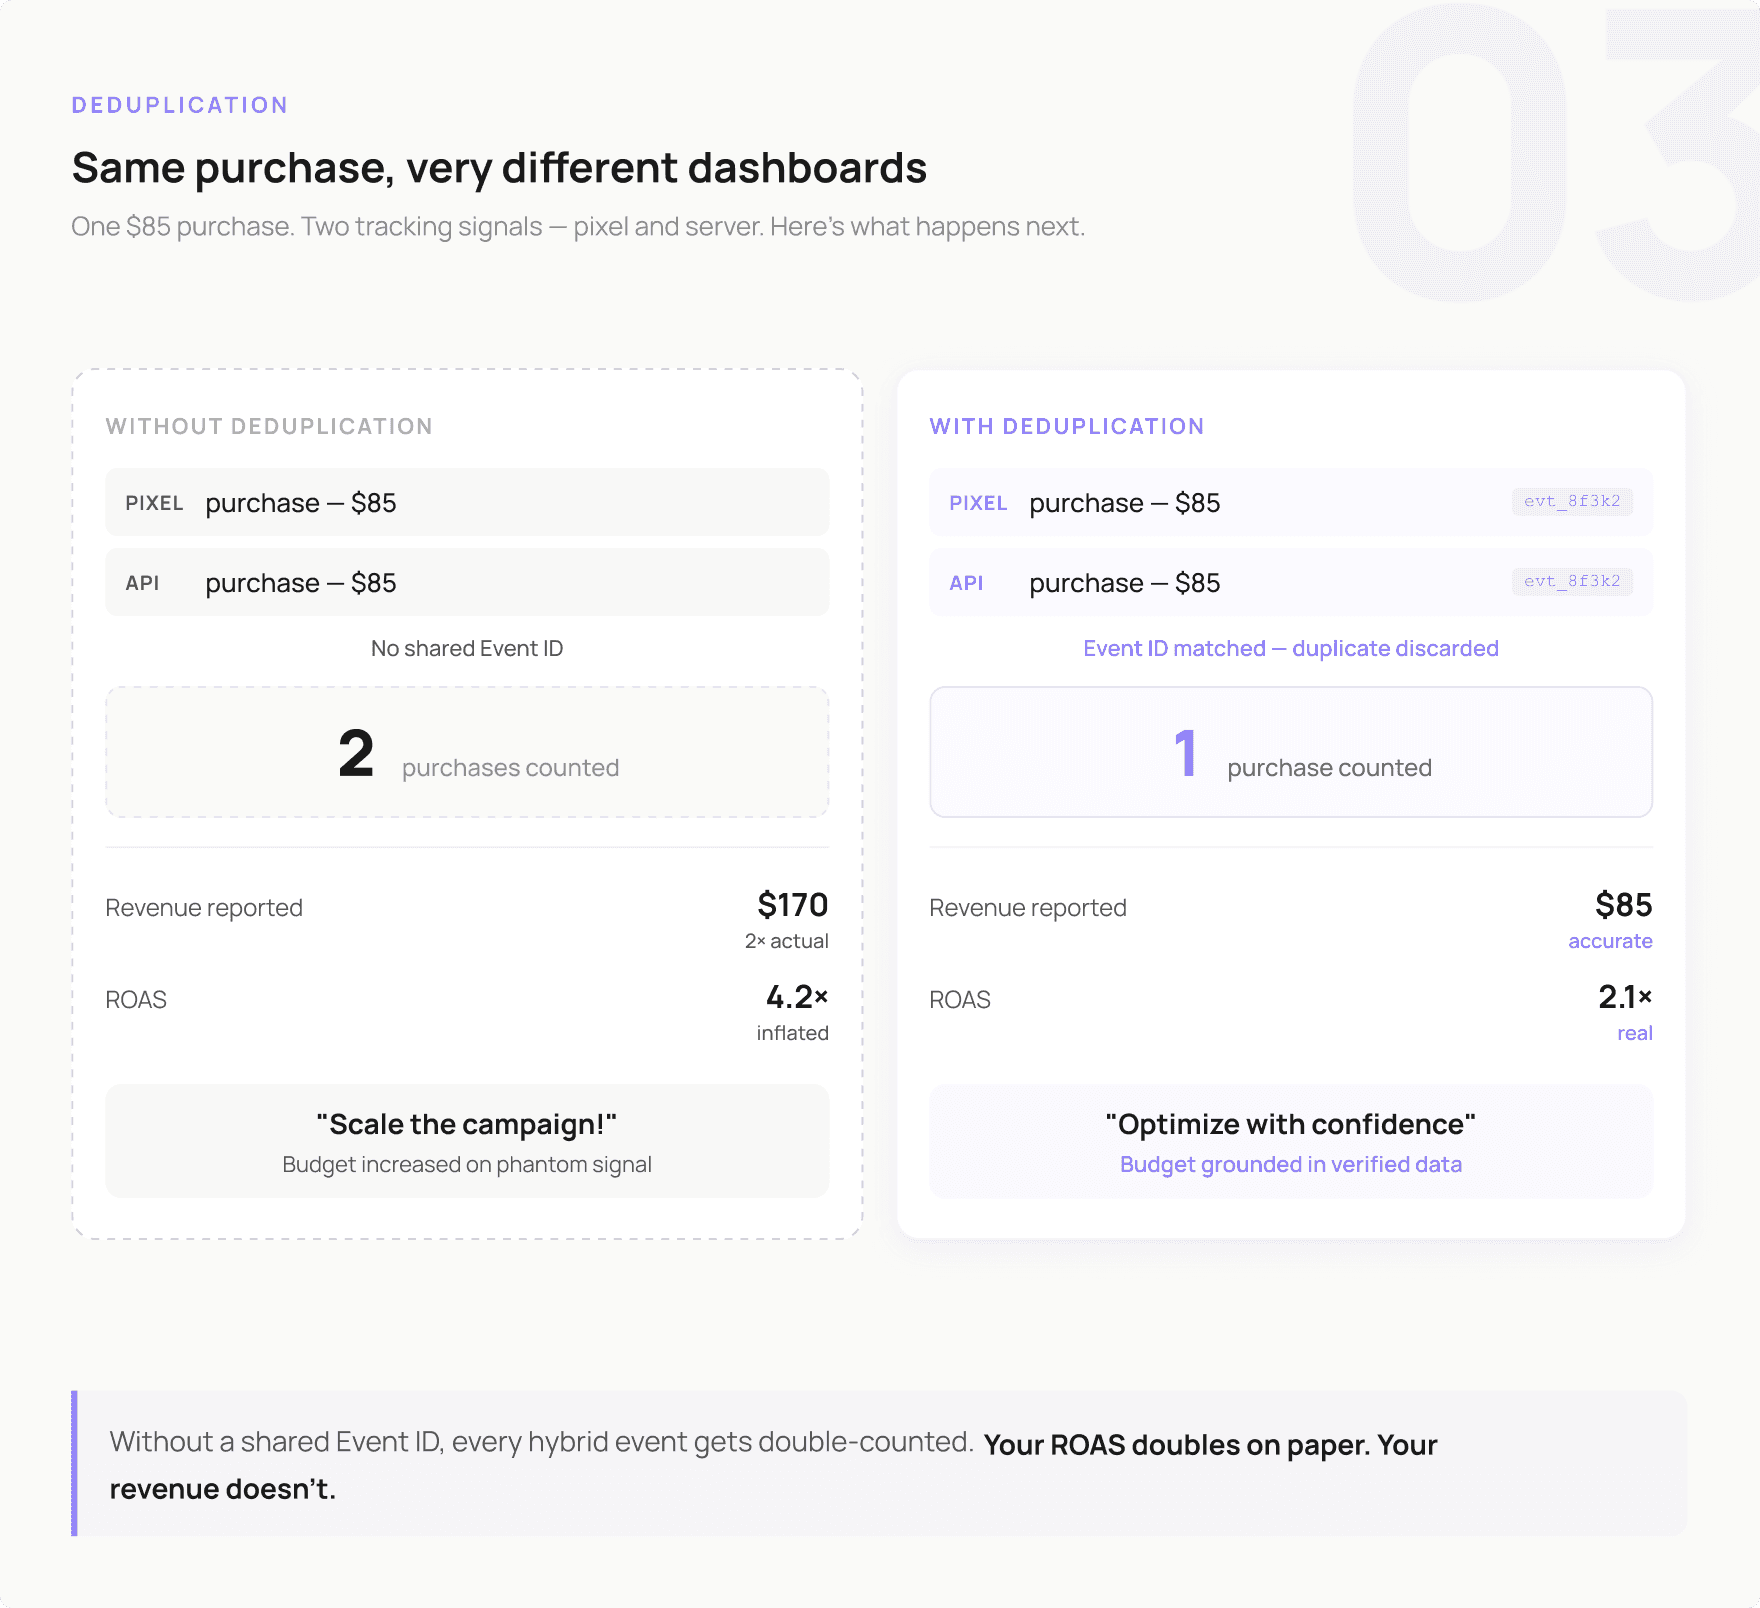This screenshot has height=1608, width=1760.
Task: Click ROAS label in right card
Action: pyautogui.click(x=960, y=1000)
